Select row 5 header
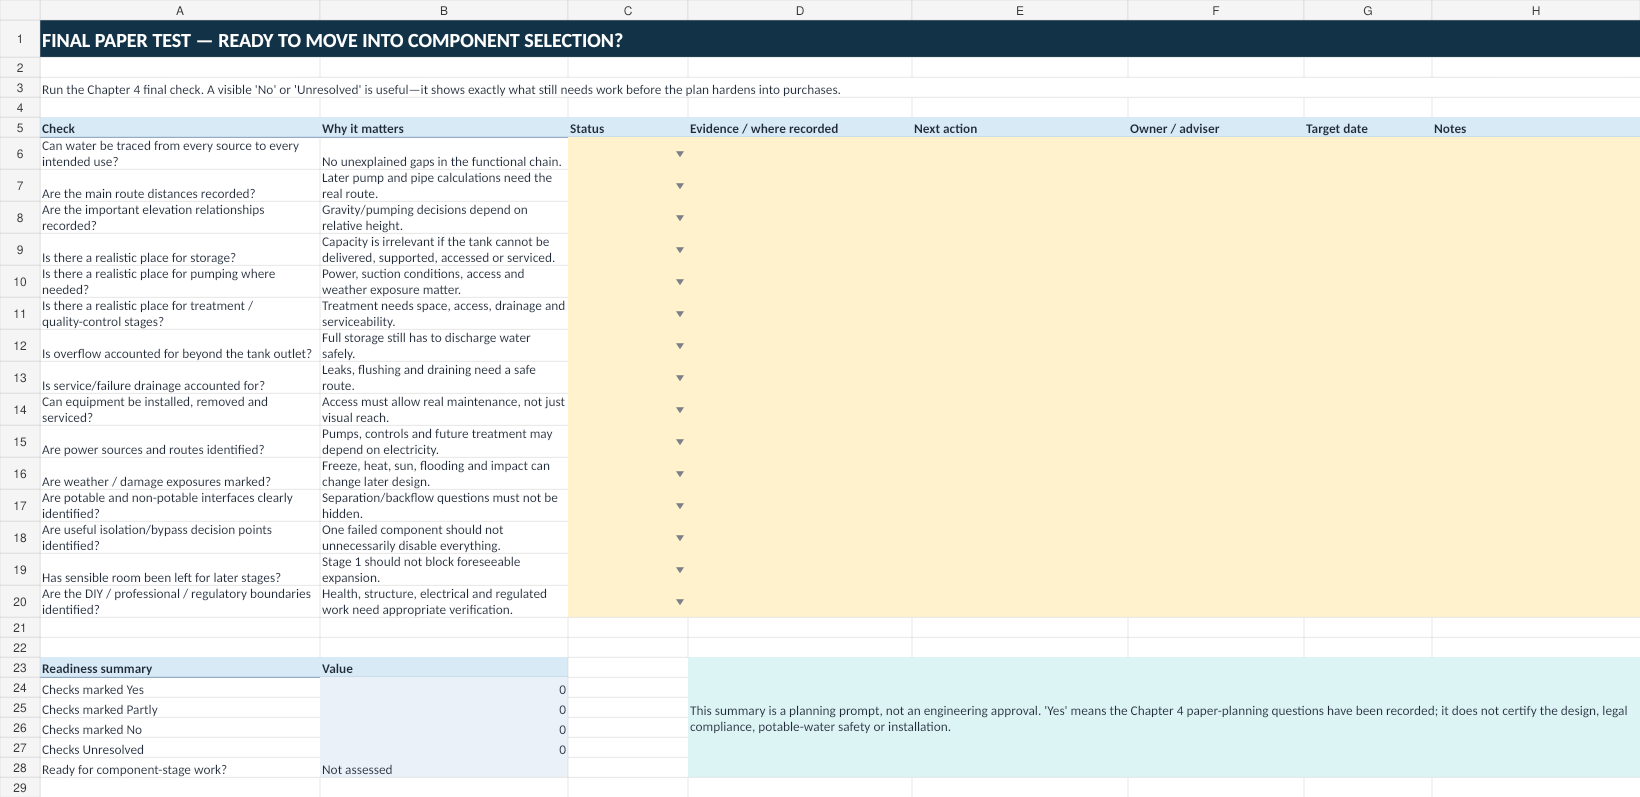The height and width of the screenshot is (797, 1640). tap(20, 128)
